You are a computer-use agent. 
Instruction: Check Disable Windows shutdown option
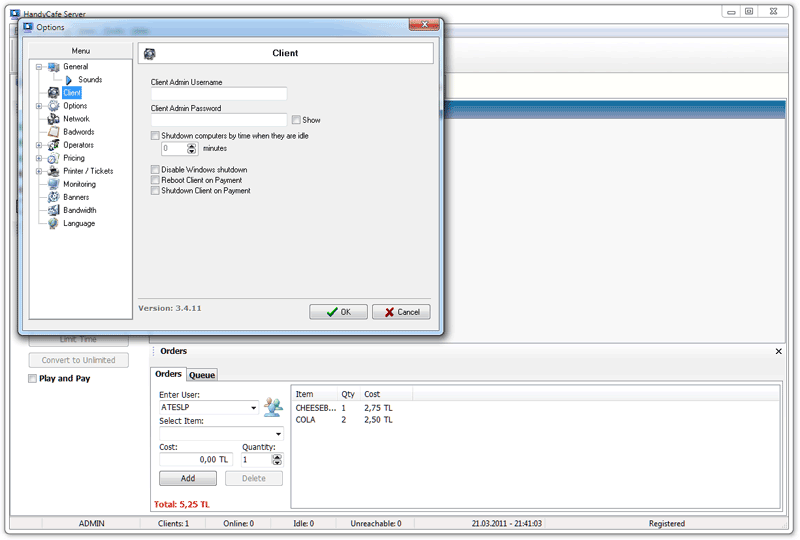click(155, 170)
